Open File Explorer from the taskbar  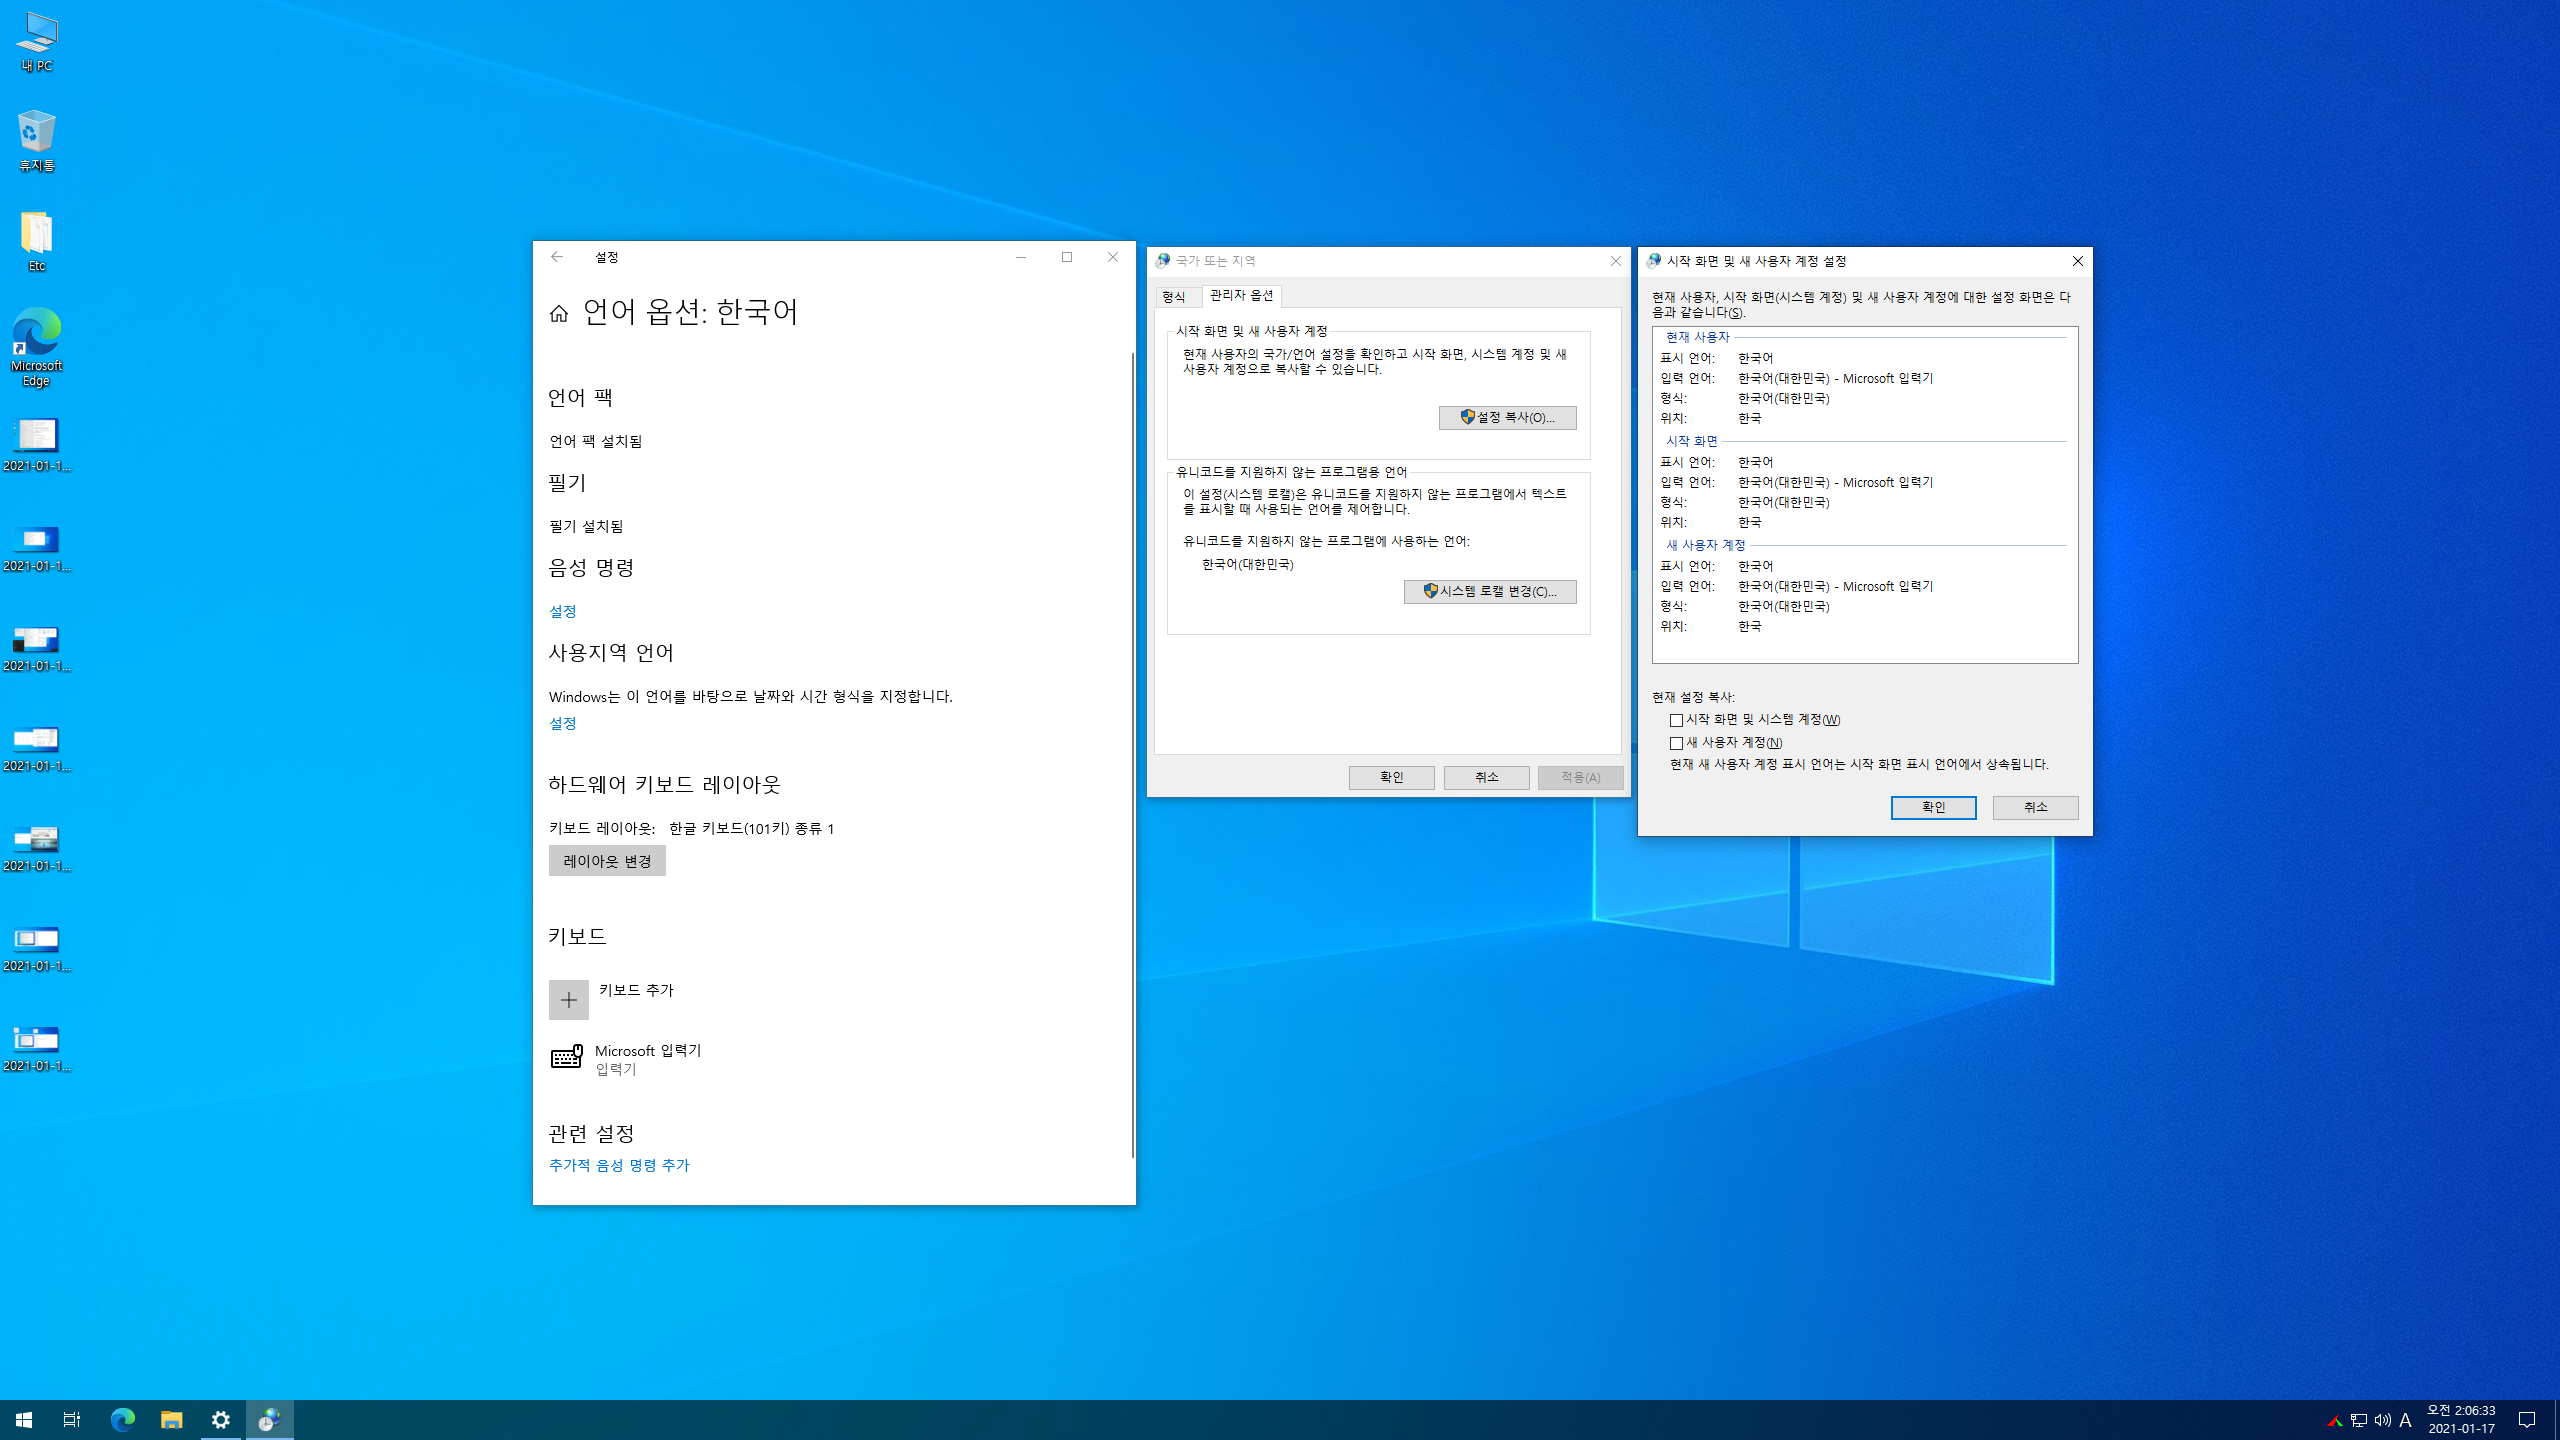172,1419
